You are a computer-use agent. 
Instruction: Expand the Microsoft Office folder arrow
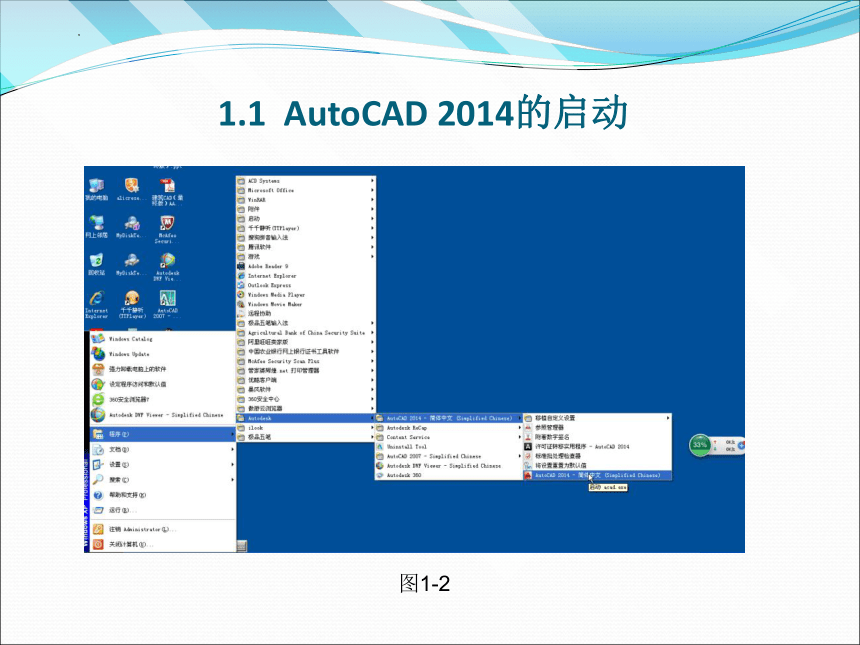[372, 190]
